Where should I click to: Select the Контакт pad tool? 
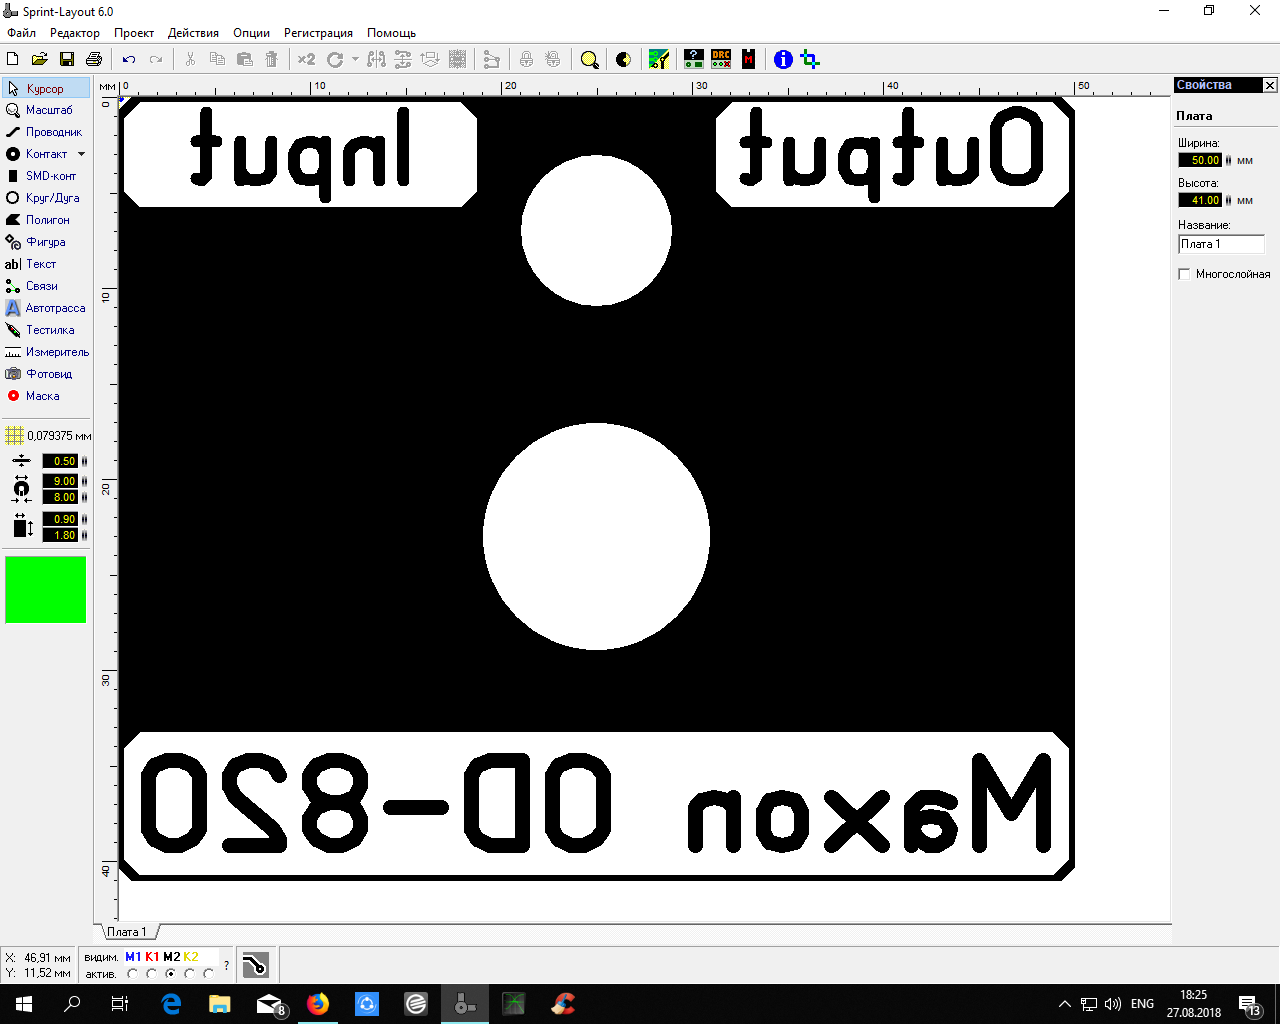[38, 154]
